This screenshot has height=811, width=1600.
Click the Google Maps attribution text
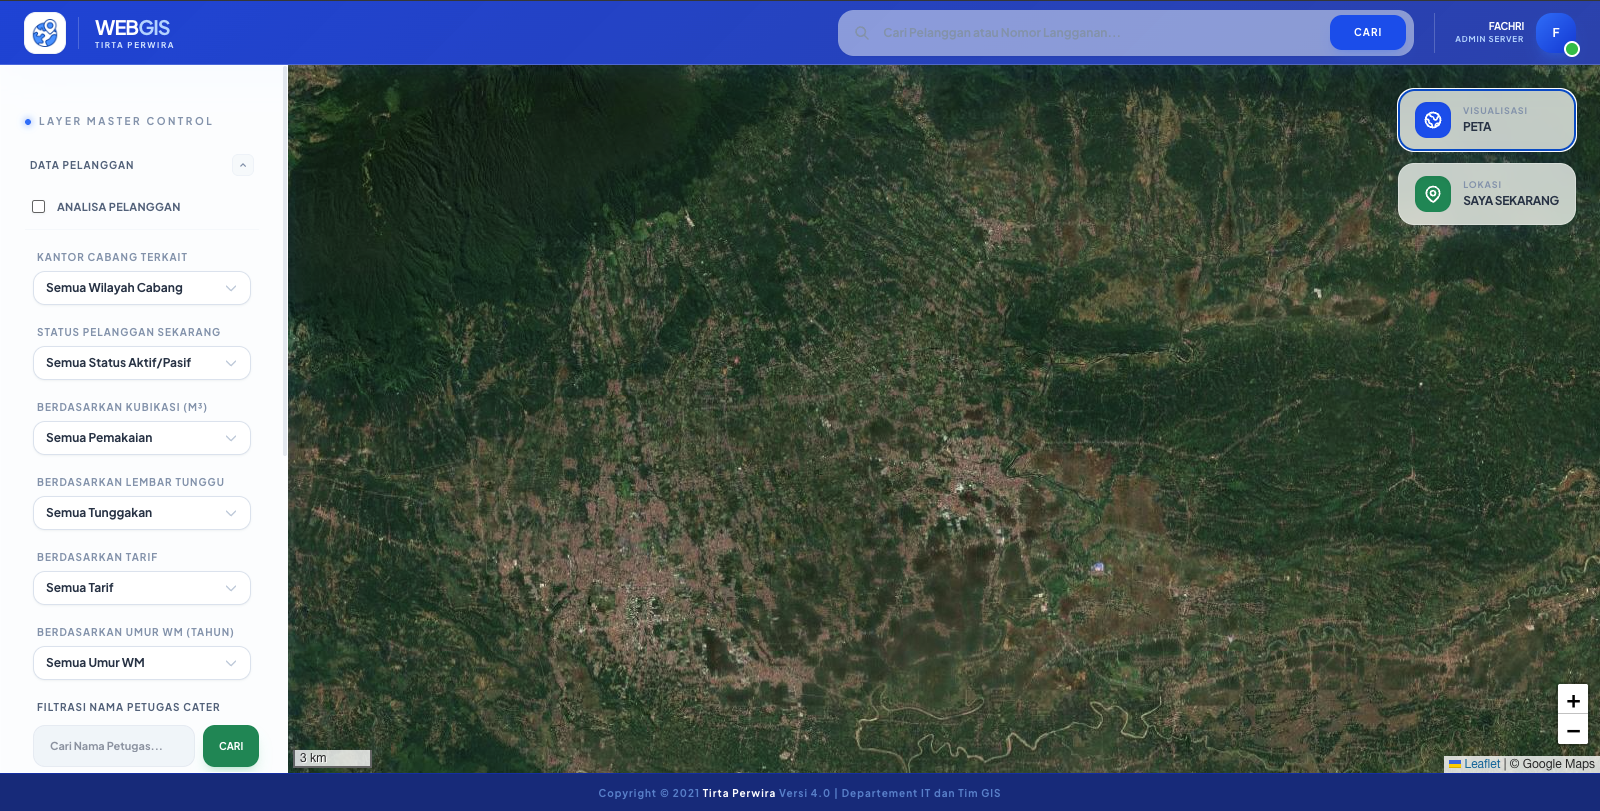1552,764
